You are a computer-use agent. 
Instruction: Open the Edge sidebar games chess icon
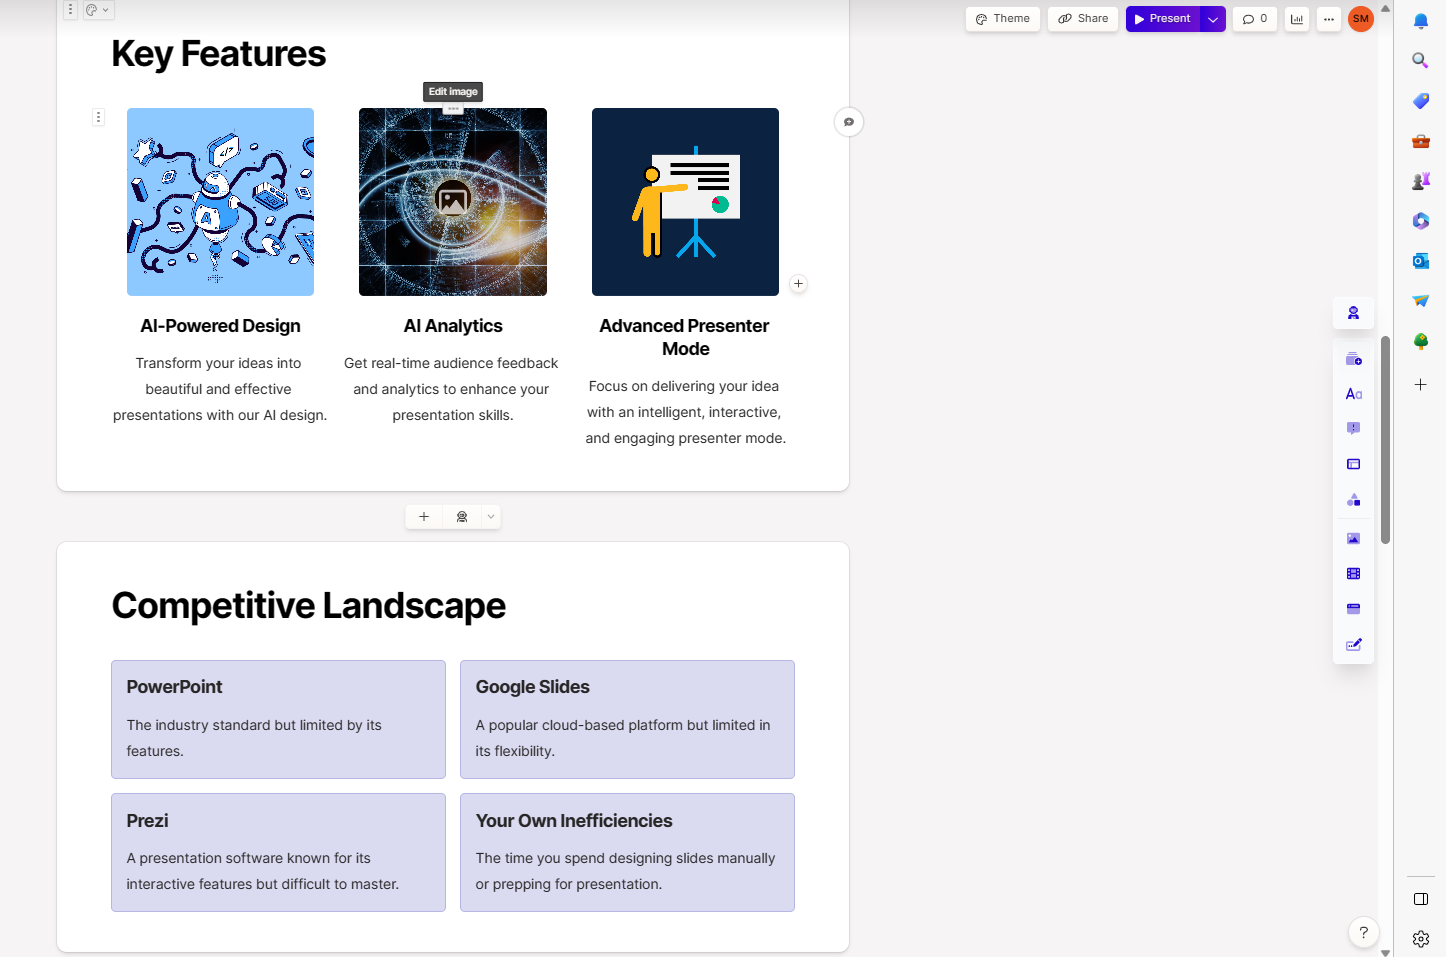pyautogui.click(x=1420, y=181)
